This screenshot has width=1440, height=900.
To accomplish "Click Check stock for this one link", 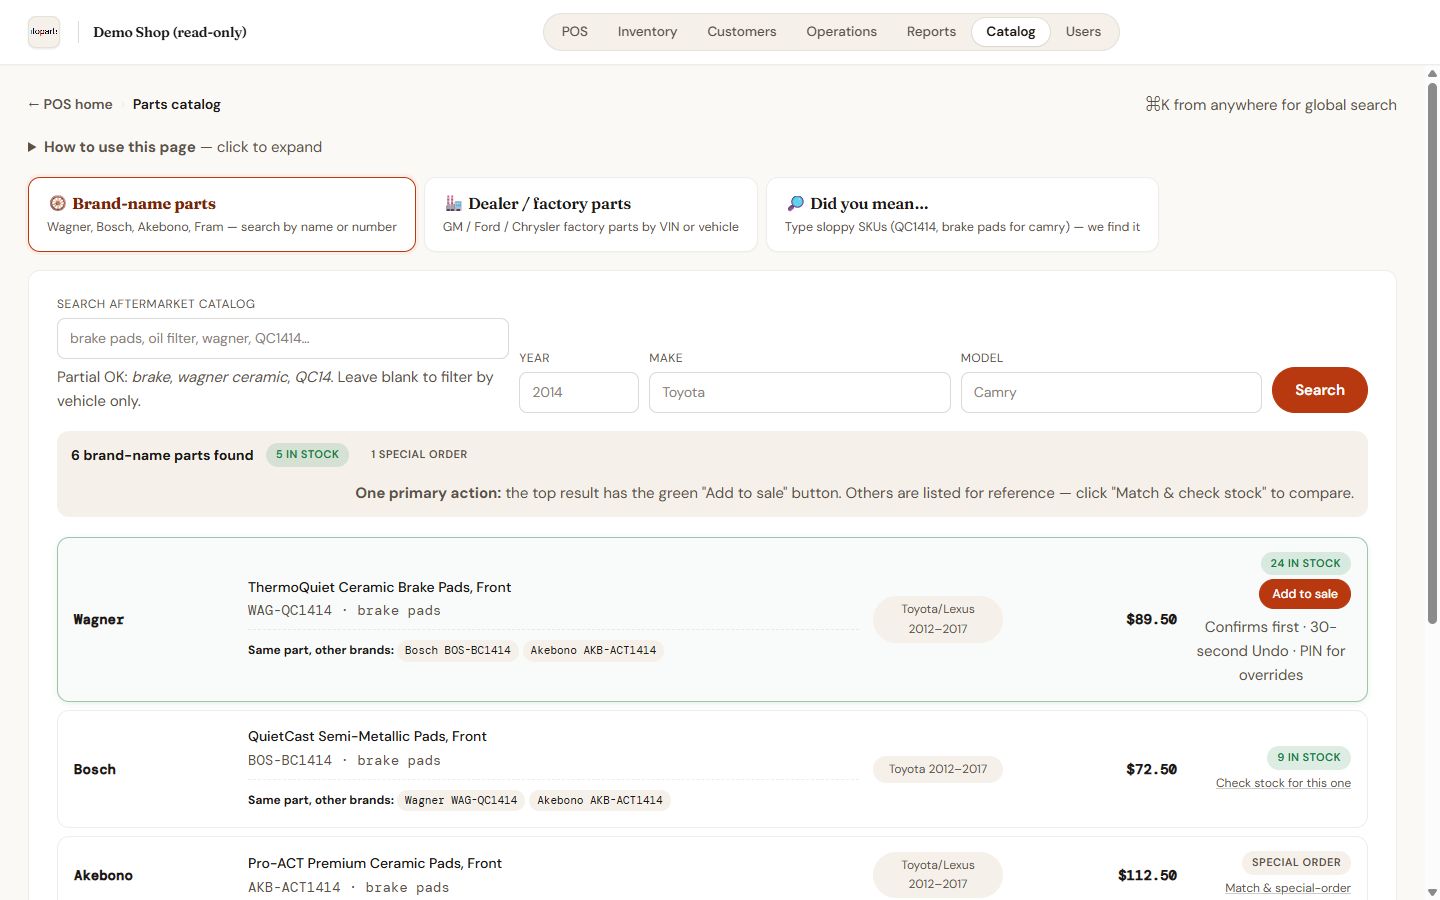I will 1283,783.
